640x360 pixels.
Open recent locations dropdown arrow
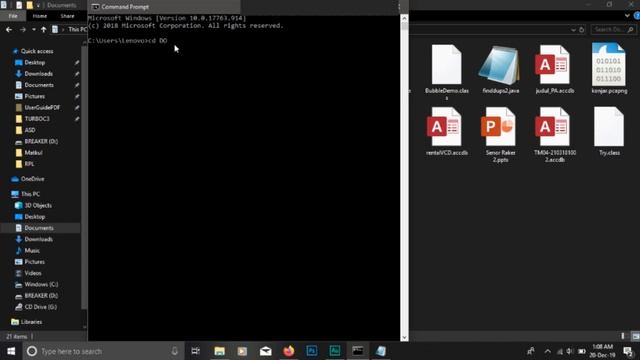(33, 29)
